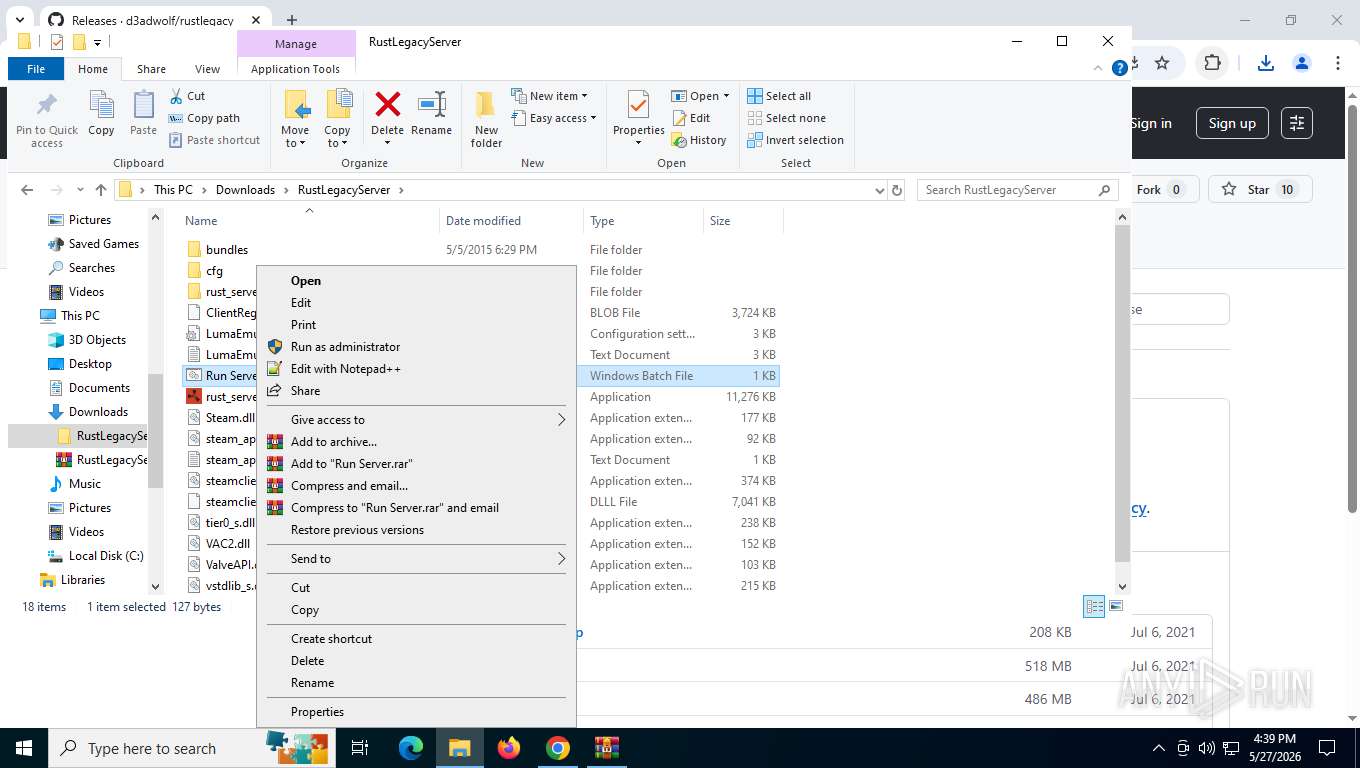Show file History in the ribbon

click(x=698, y=140)
